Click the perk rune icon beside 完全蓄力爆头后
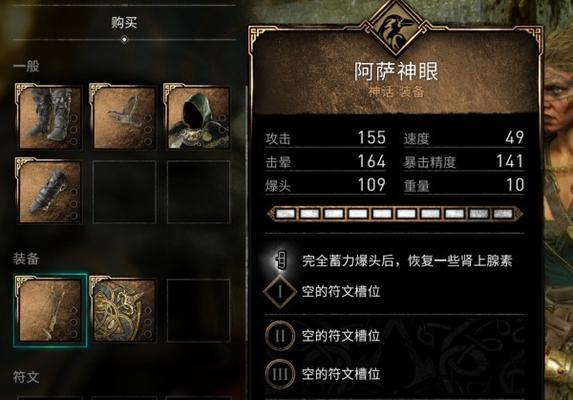 coord(281,260)
